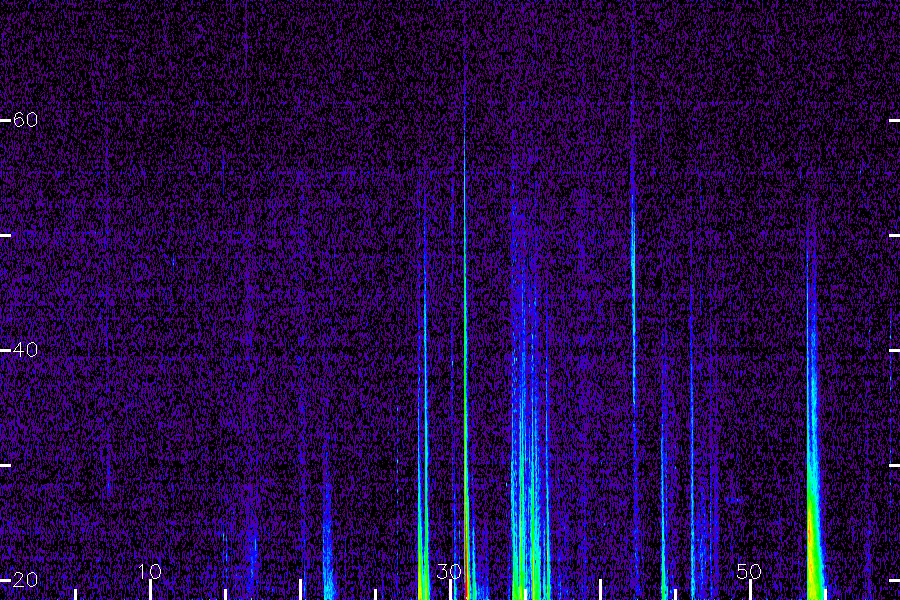Click the "60" label on the vertical axis
The width and height of the screenshot is (900, 600).
coord(25,119)
